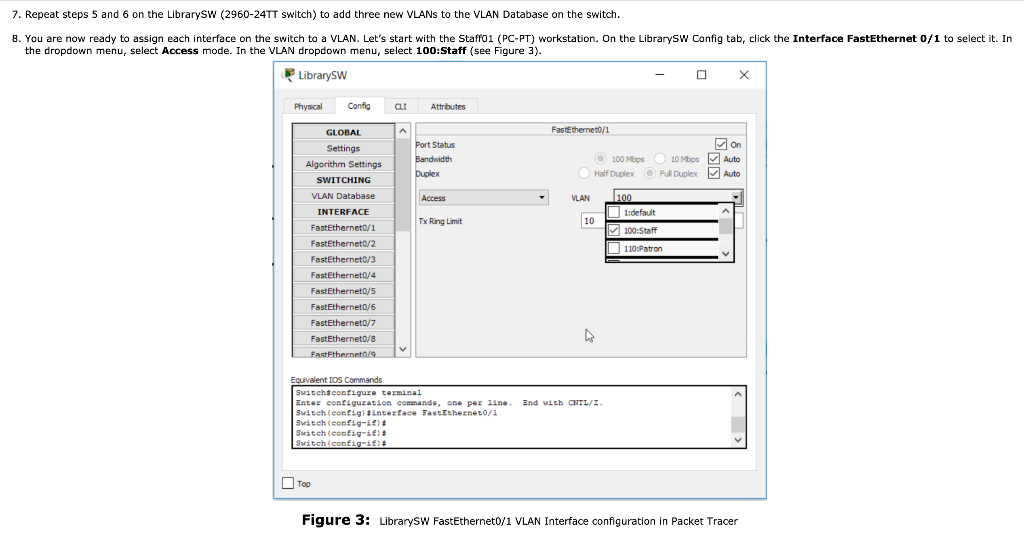Check the 110:Patron VLAN option

(x=613, y=249)
